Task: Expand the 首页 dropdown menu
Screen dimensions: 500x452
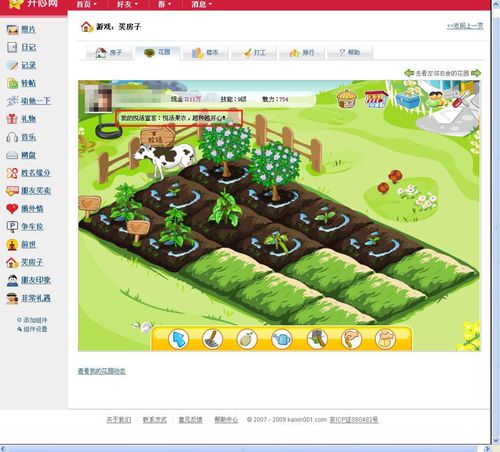Action: point(86,4)
